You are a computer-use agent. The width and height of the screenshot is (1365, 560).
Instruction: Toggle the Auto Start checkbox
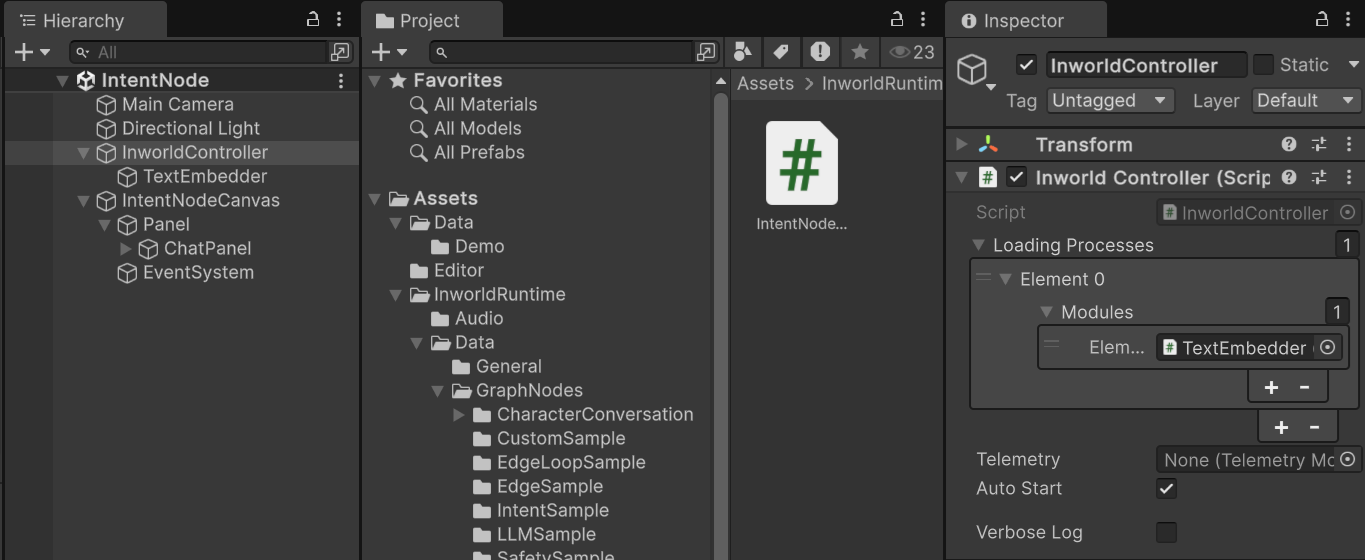1166,488
